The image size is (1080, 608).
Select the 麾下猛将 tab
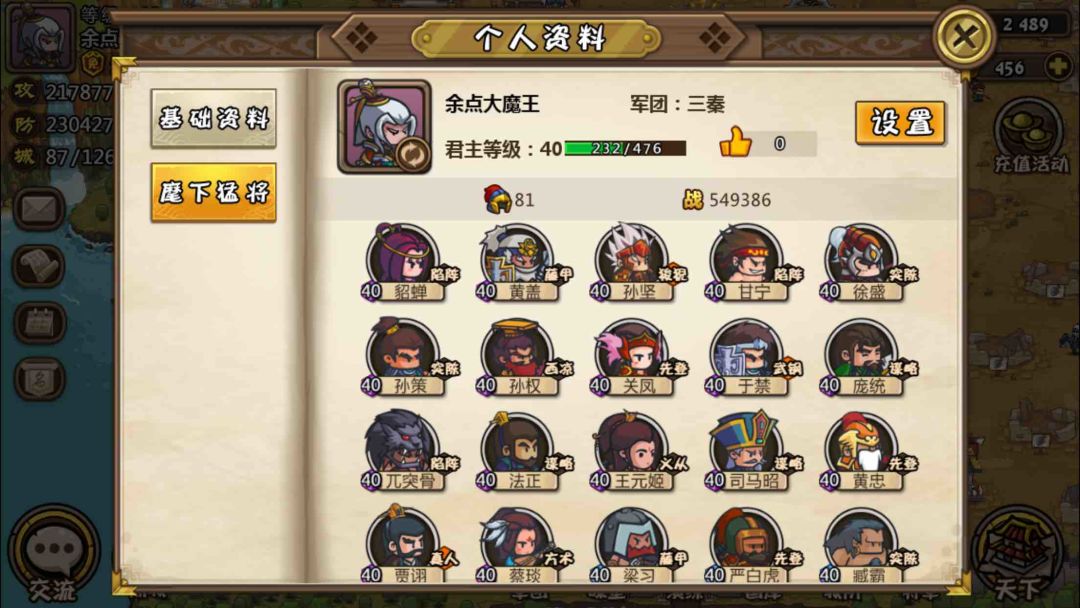214,192
